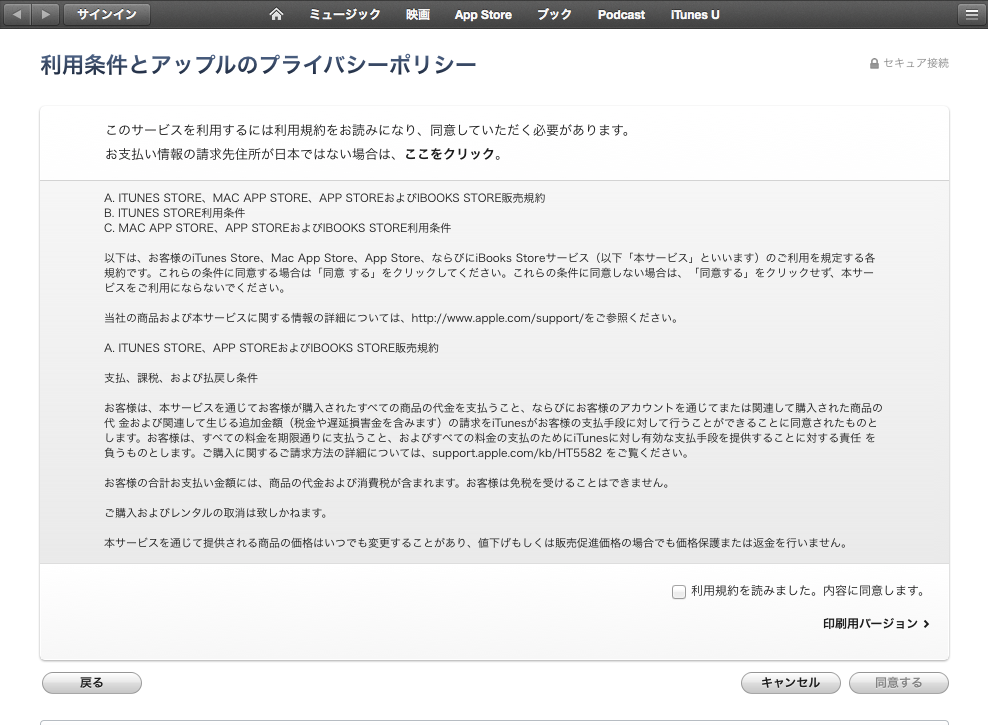Check the 利用規約を読みました agreement checkbox
988x725 pixels.
(679, 591)
